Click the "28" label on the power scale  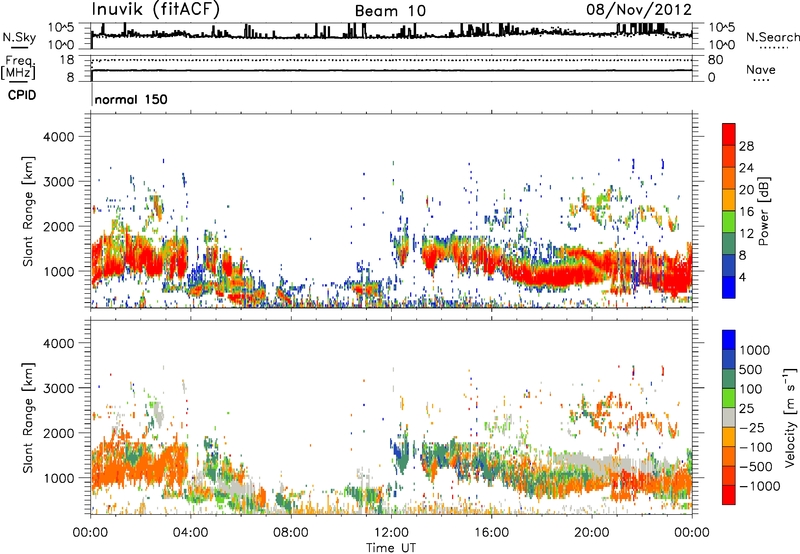746,146
